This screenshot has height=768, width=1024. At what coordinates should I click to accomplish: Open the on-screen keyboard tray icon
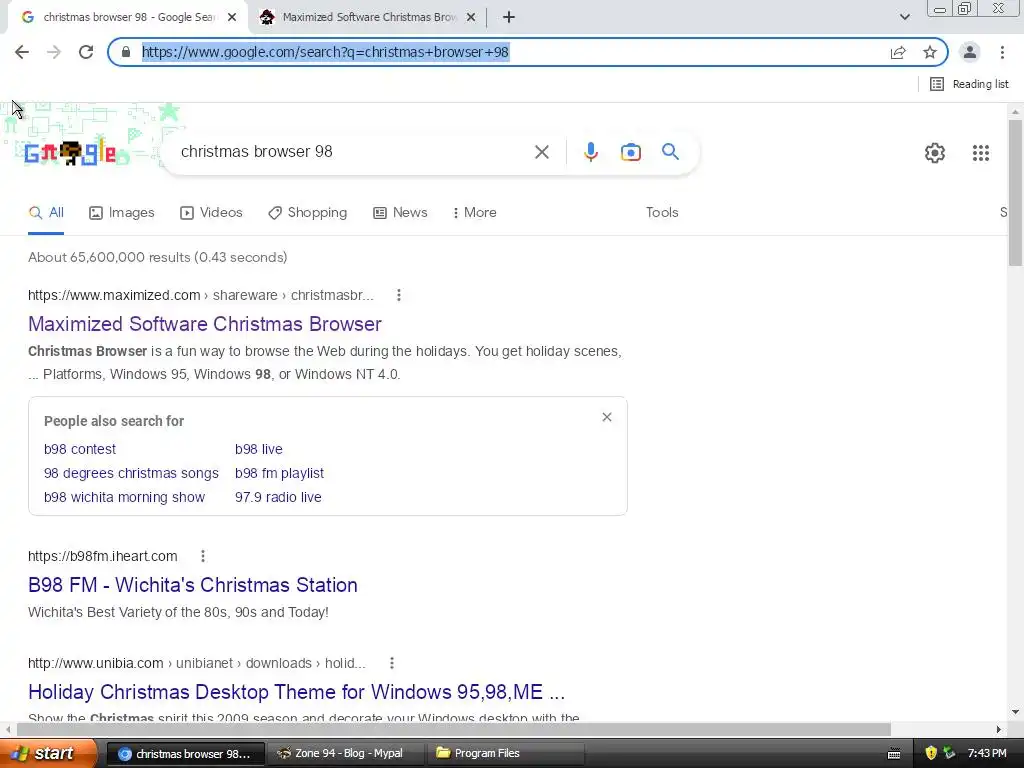(x=894, y=754)
